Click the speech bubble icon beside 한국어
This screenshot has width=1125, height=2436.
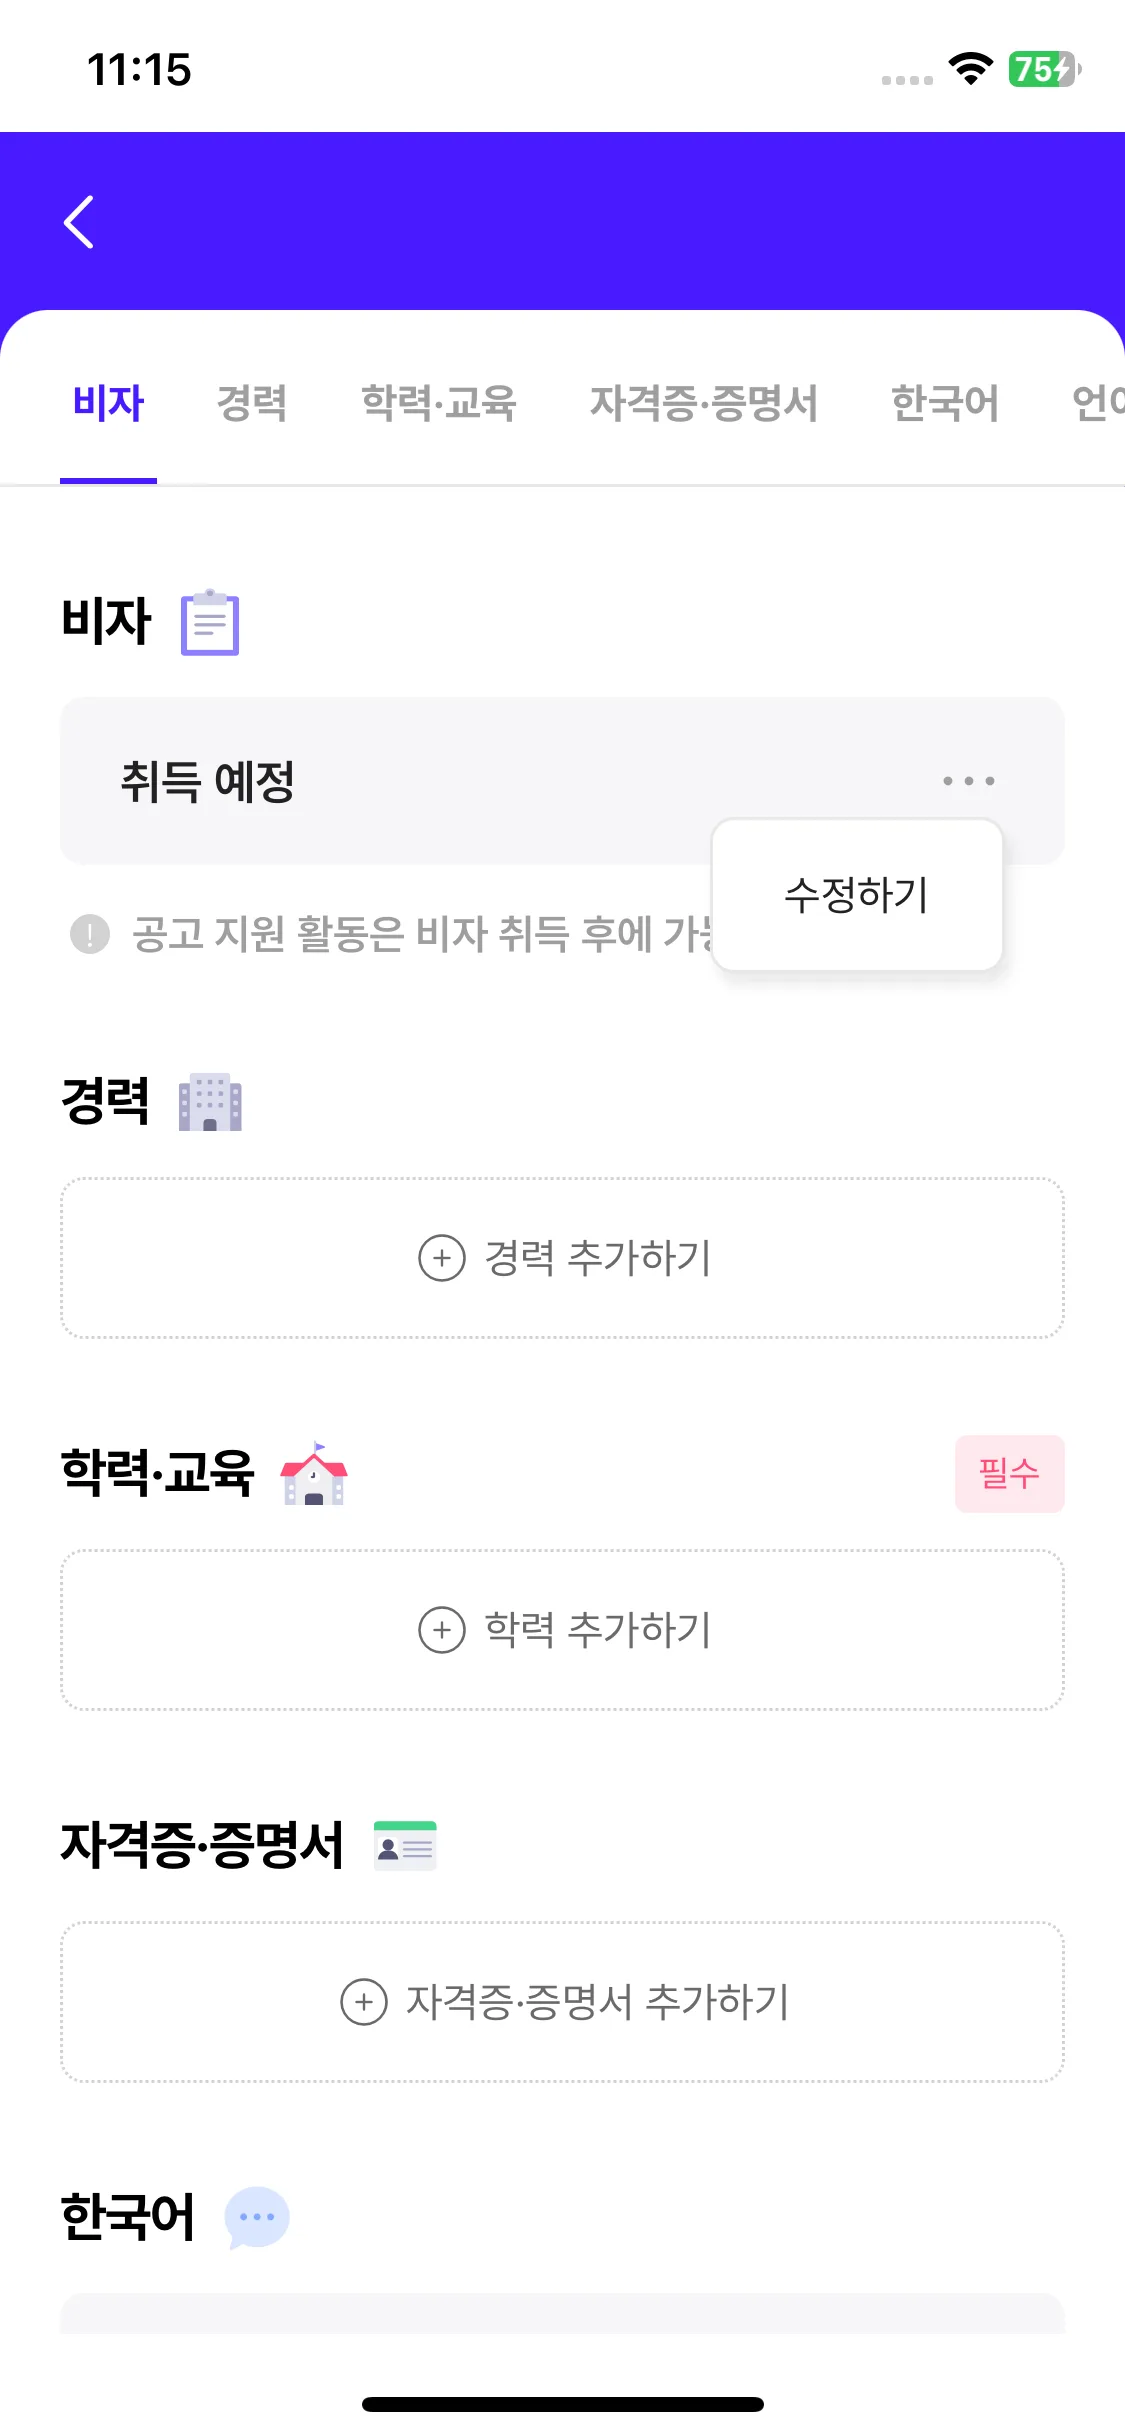[x=257, y=2217]
